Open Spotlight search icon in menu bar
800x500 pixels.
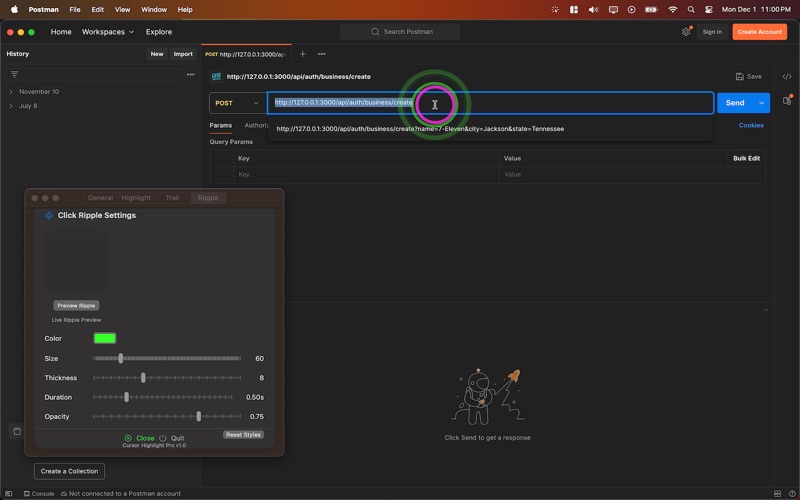point(691,9)
